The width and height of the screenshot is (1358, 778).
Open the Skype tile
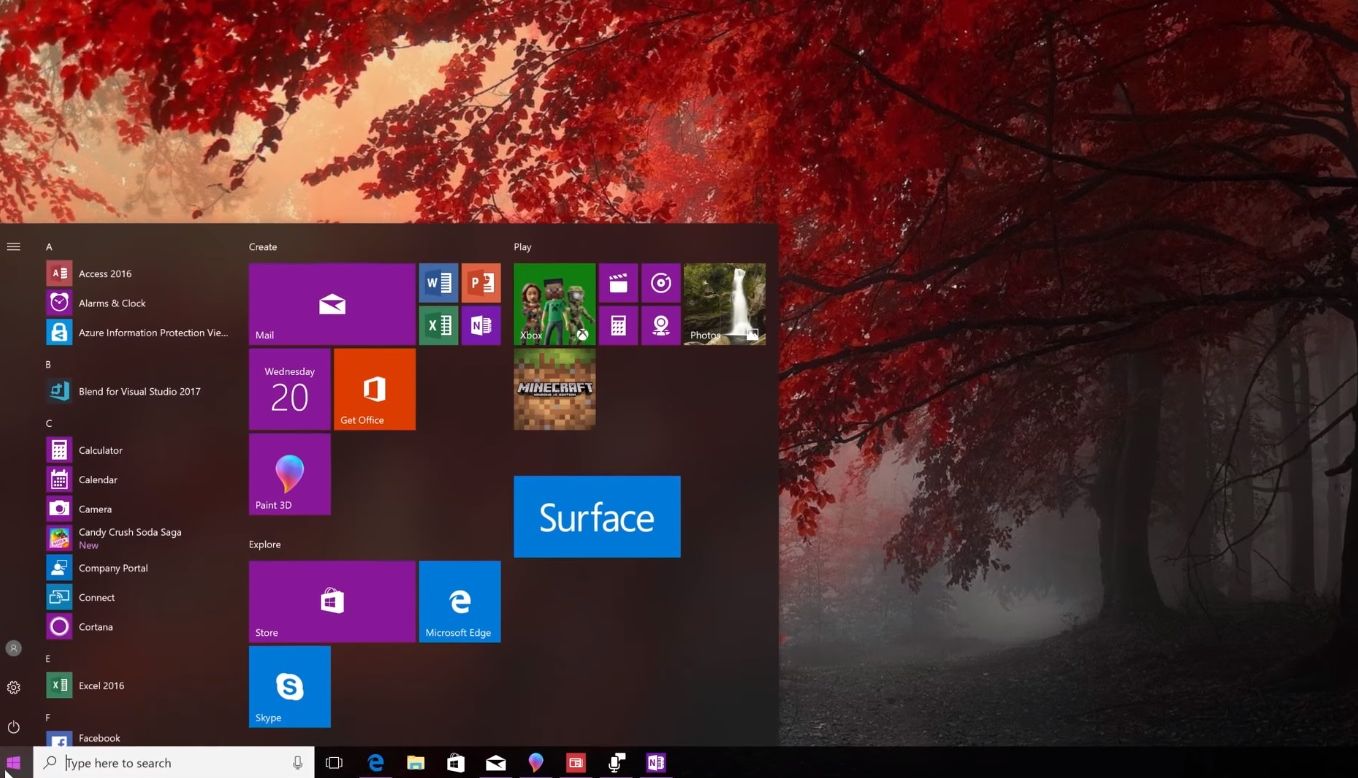[x=289, y=686]
